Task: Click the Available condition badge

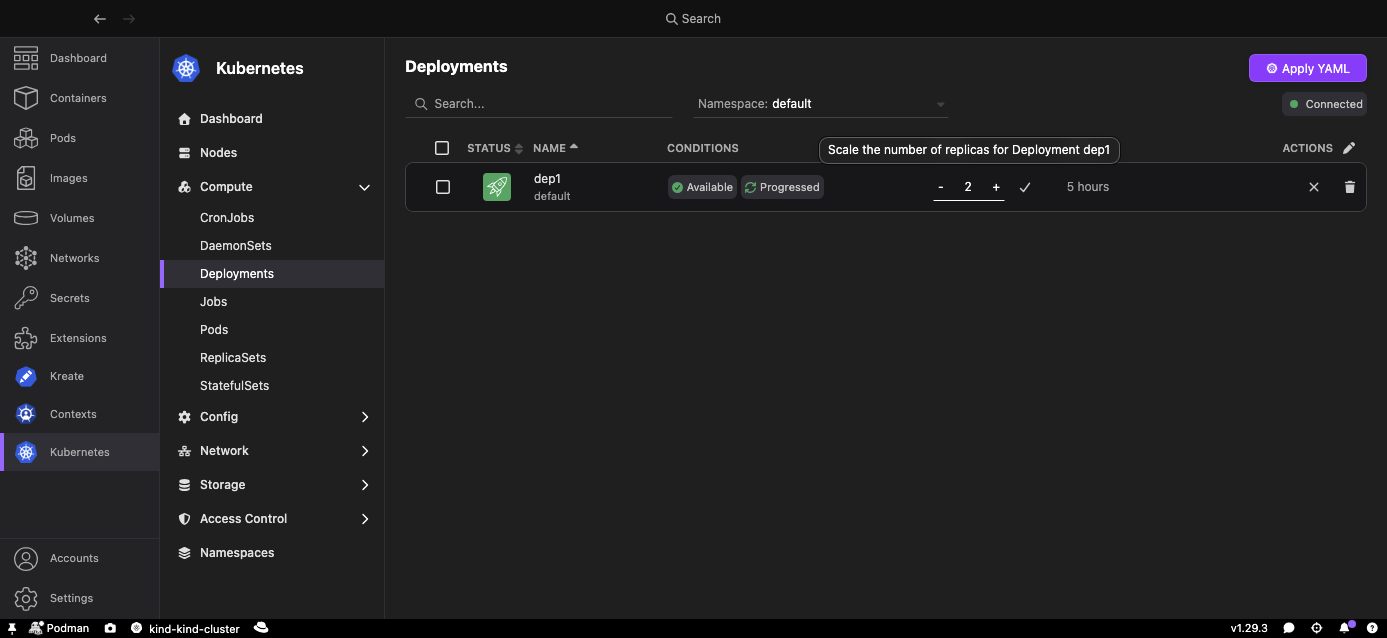Action: (702, 187)
